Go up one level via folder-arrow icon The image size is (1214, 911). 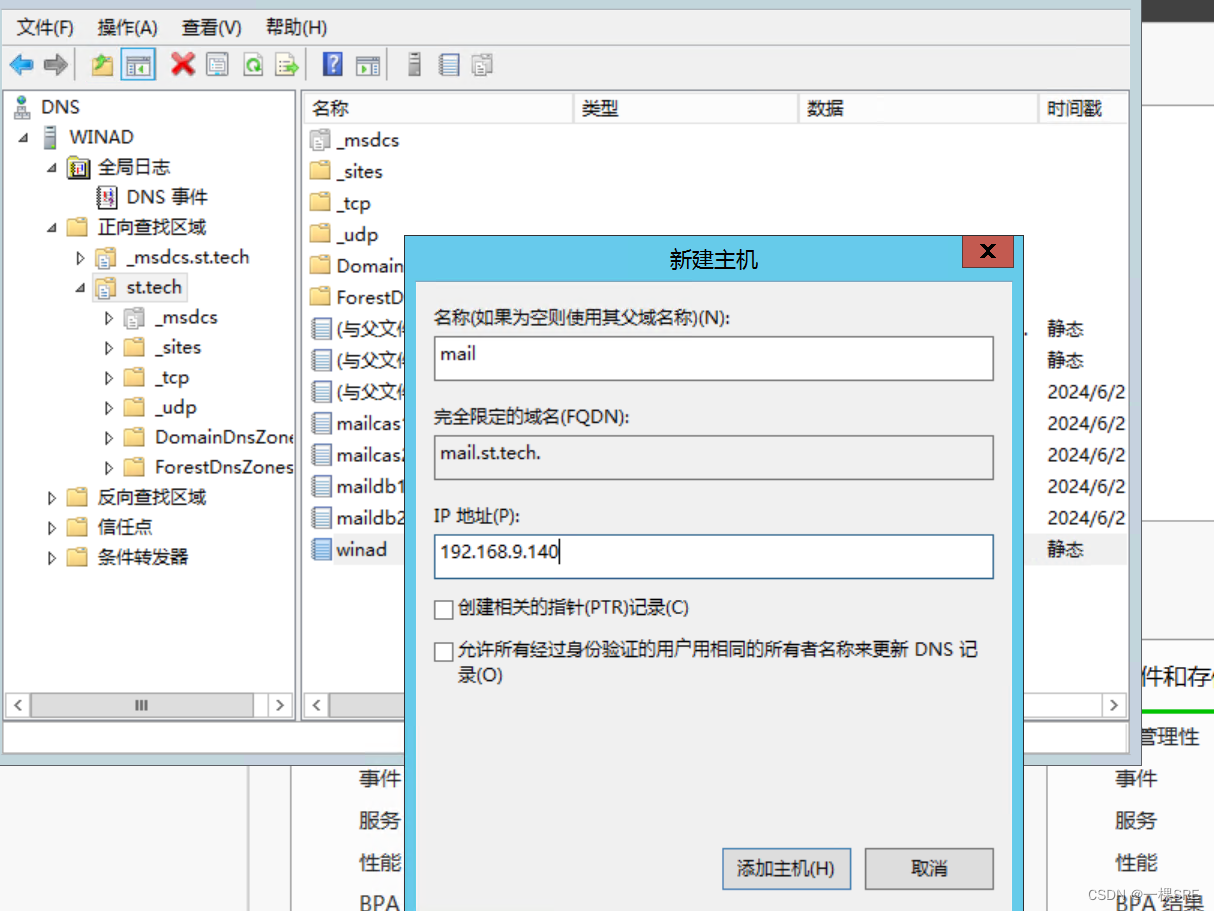point(102,65)
